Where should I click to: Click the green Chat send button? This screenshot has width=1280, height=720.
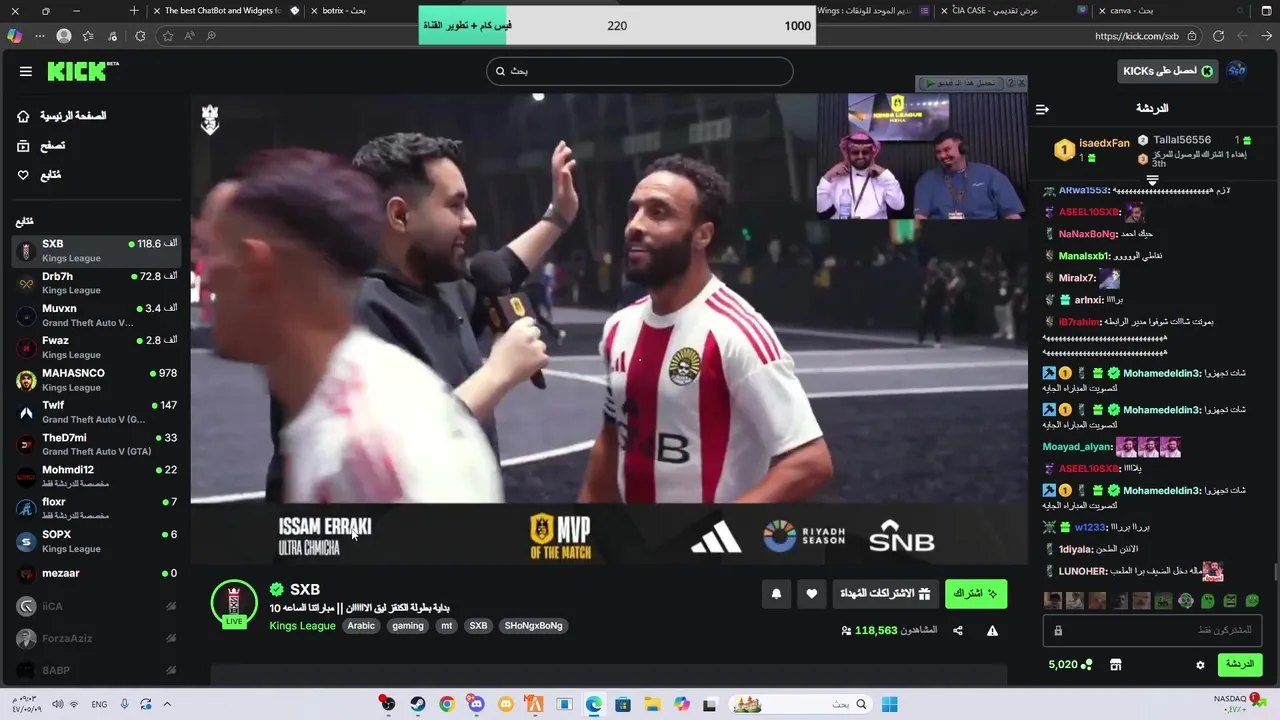coord(1240,664)
